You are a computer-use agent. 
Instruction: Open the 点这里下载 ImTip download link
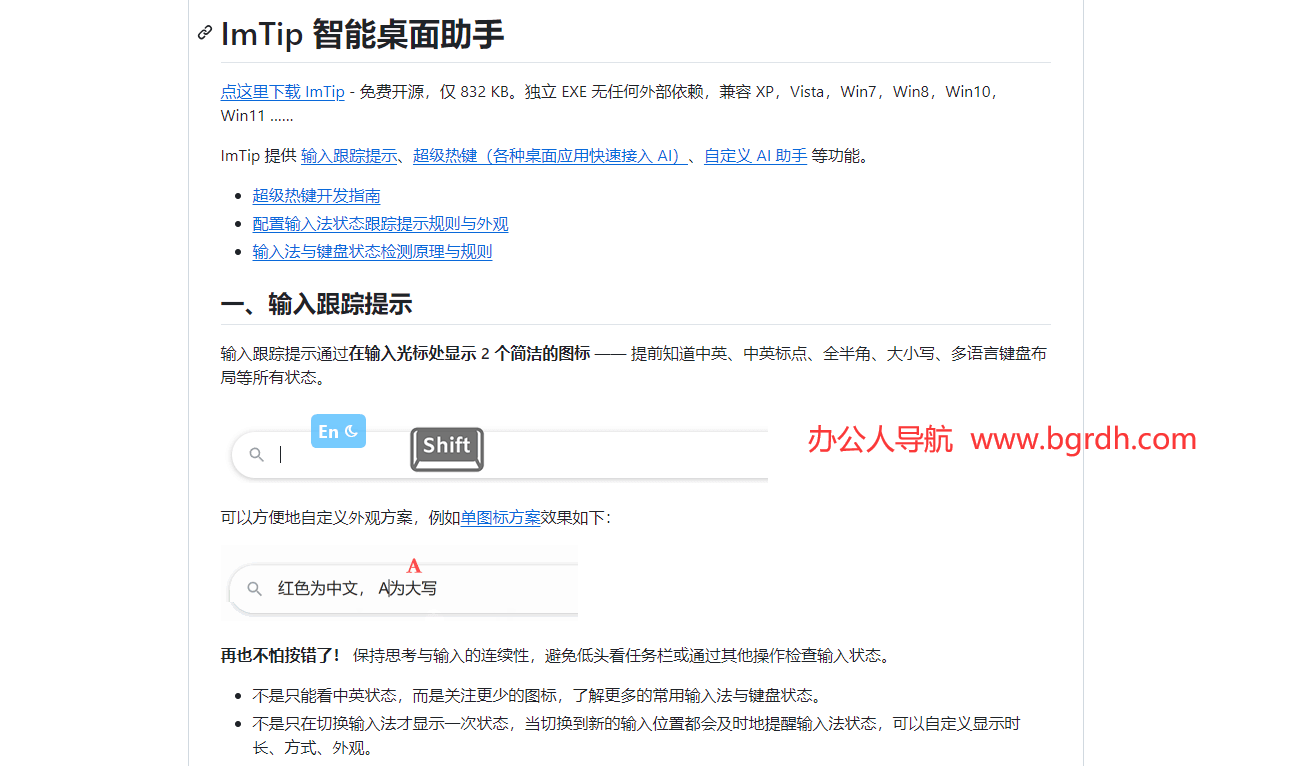coord(282,92)
